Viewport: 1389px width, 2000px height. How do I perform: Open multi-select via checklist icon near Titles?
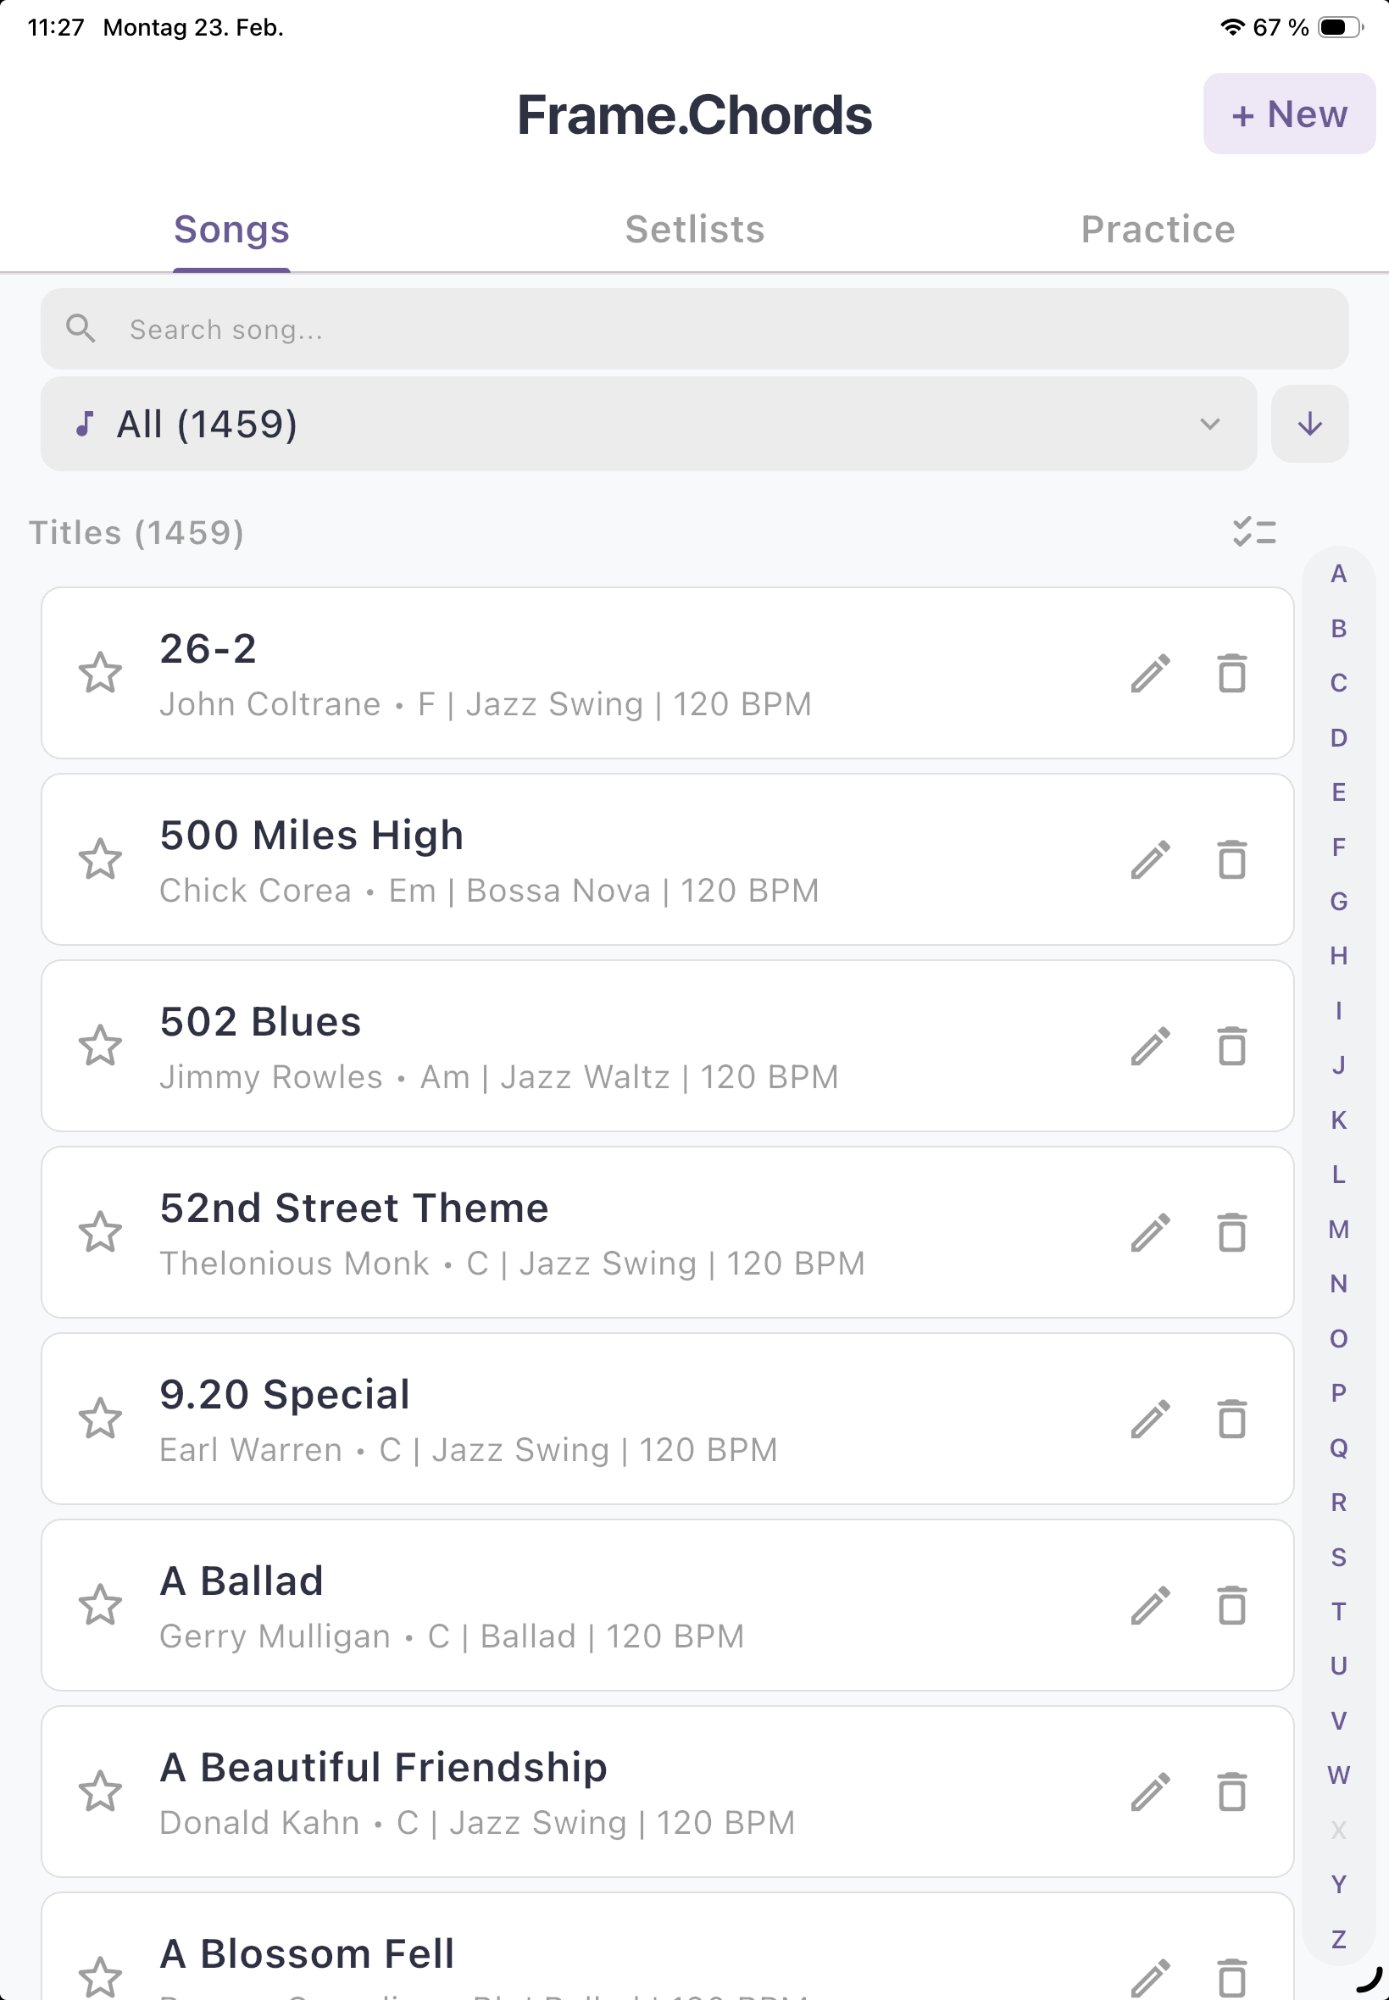1256,532
